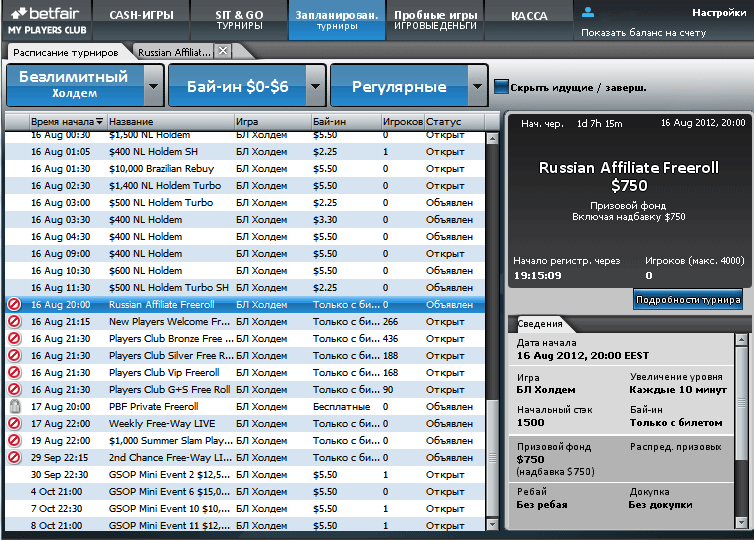754x540 pixels.
Task: Click the user account icon near Настройки
Action: pos(588,13)
